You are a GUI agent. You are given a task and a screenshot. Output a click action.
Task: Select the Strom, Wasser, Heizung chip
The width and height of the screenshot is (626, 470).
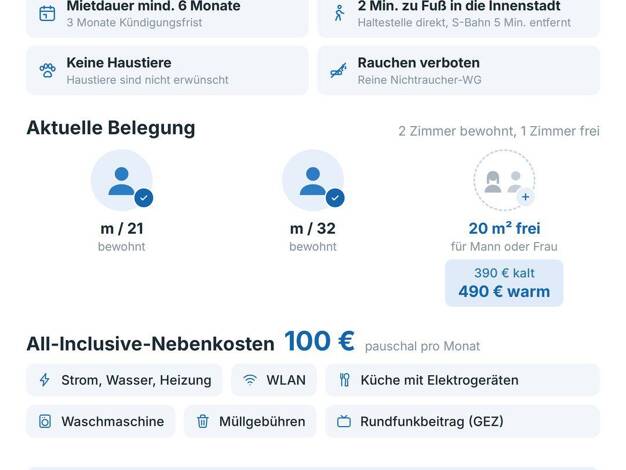click(x=124, y=380)
